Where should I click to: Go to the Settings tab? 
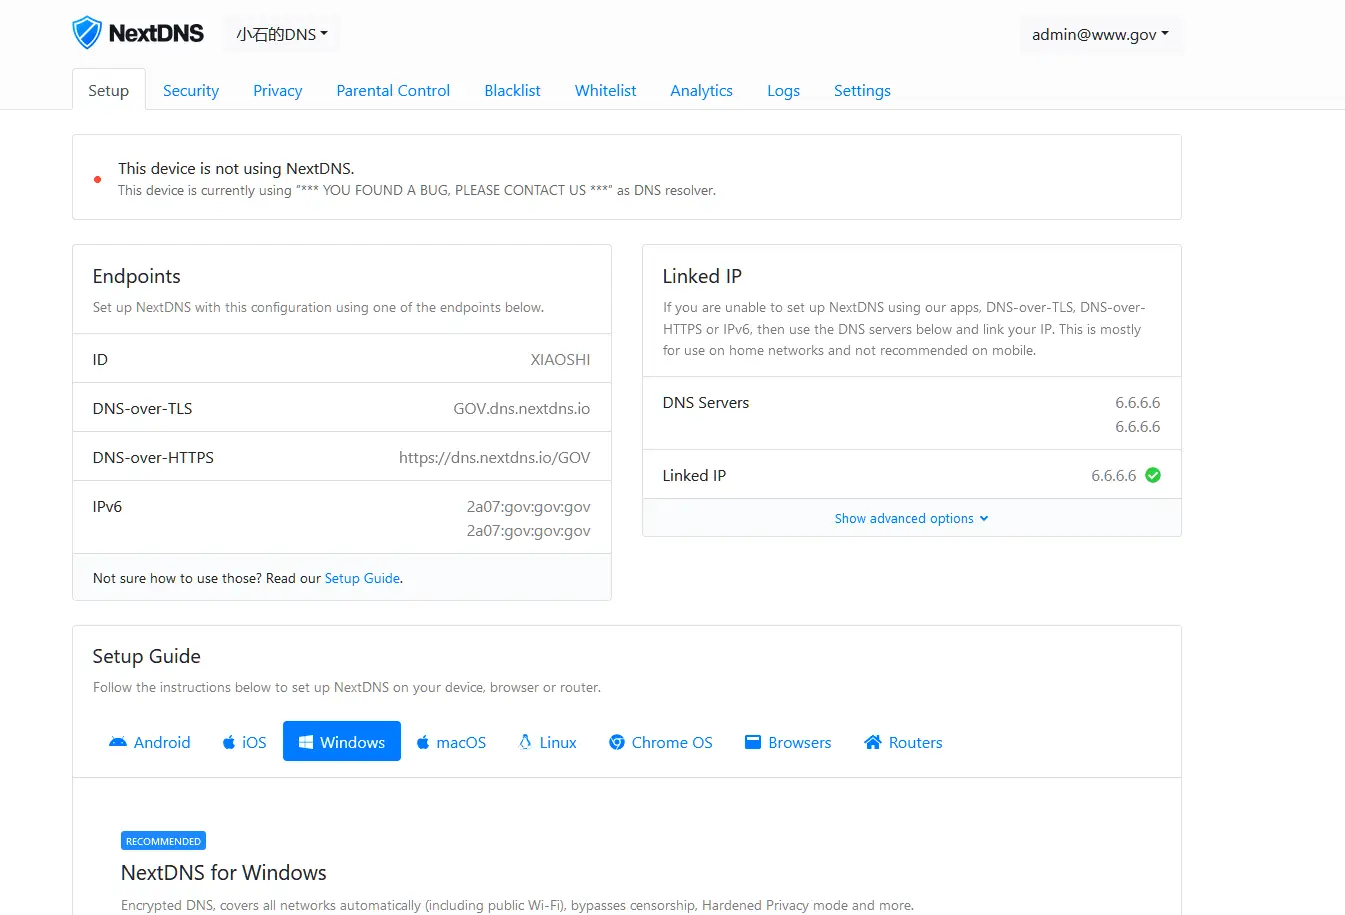(862, 90)
